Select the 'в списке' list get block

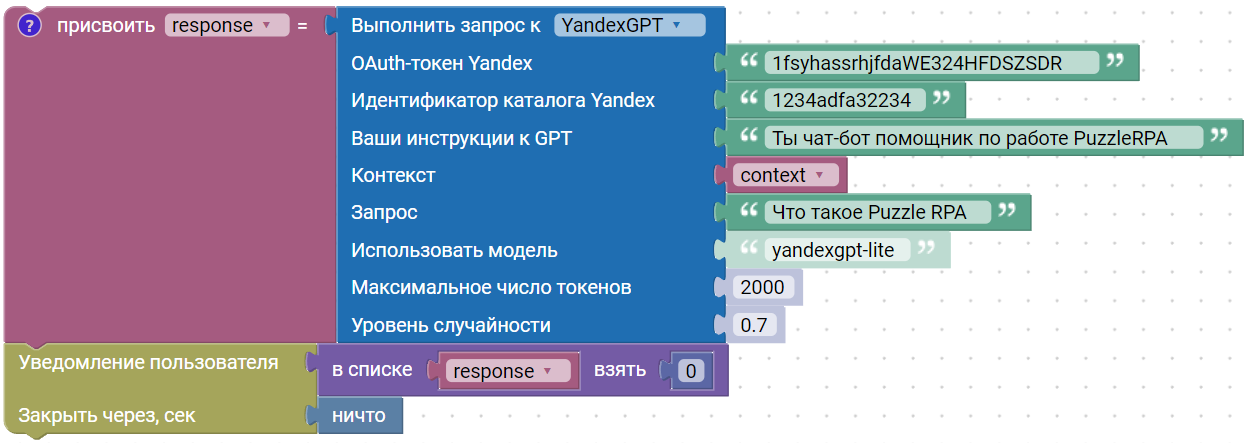point(371,370)
